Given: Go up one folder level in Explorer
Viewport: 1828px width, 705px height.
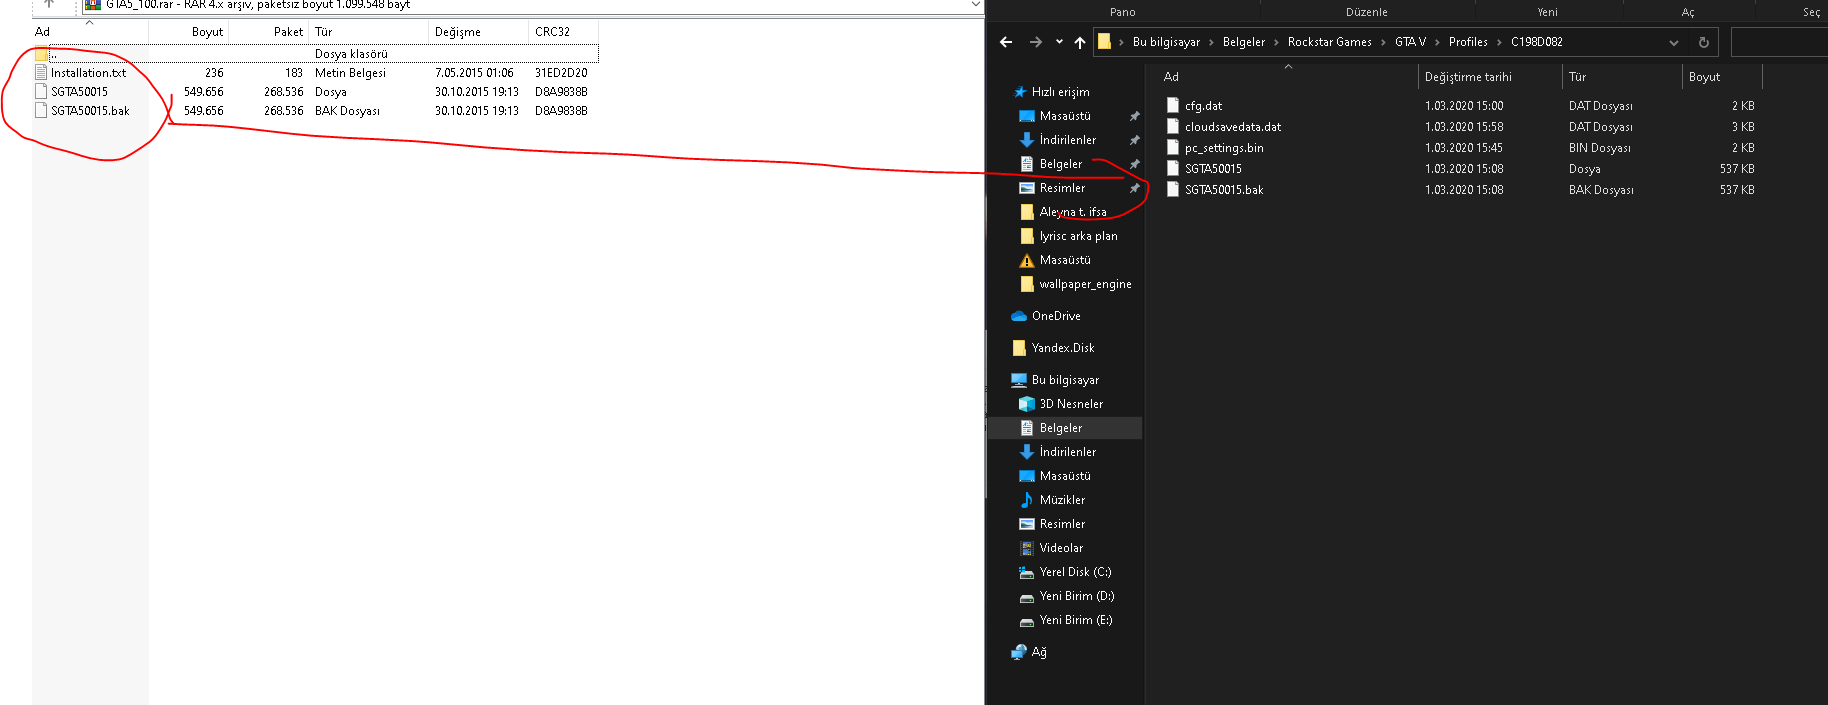Looking at the screenshot, I should (x=1080, y=42).
